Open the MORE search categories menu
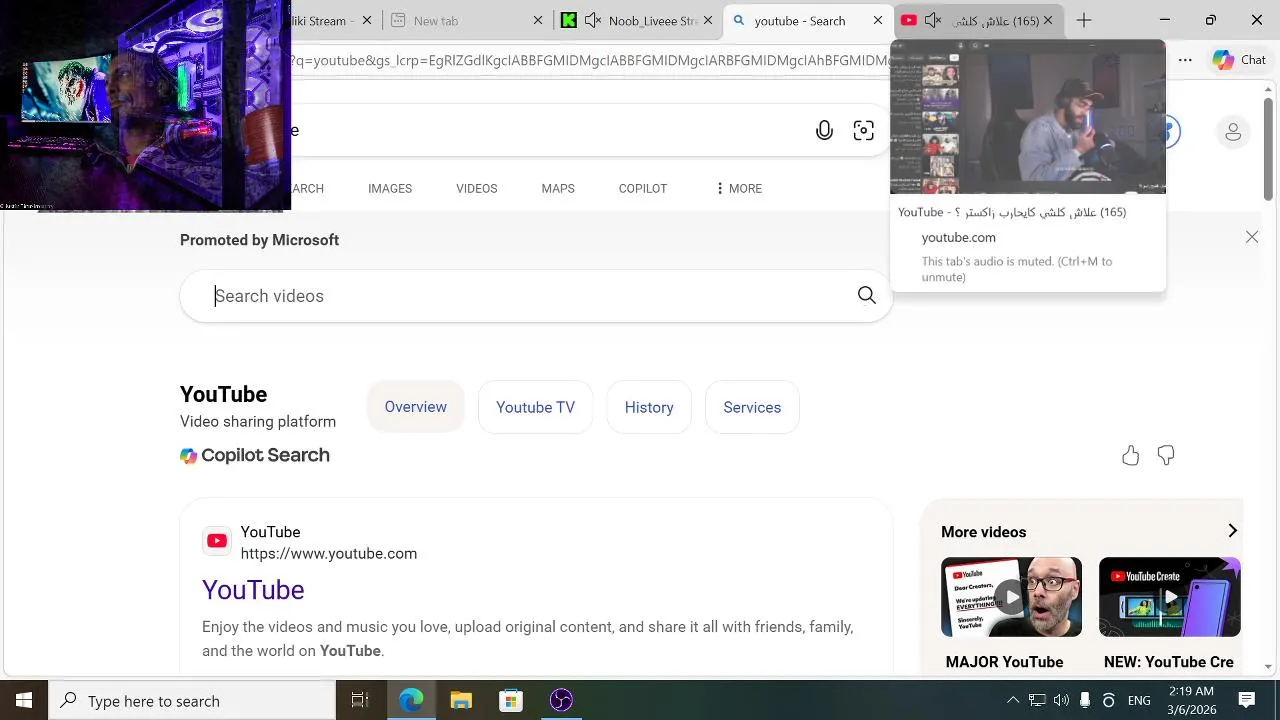Viewport: 1280px width, 720px height. (x=738, y=188)
